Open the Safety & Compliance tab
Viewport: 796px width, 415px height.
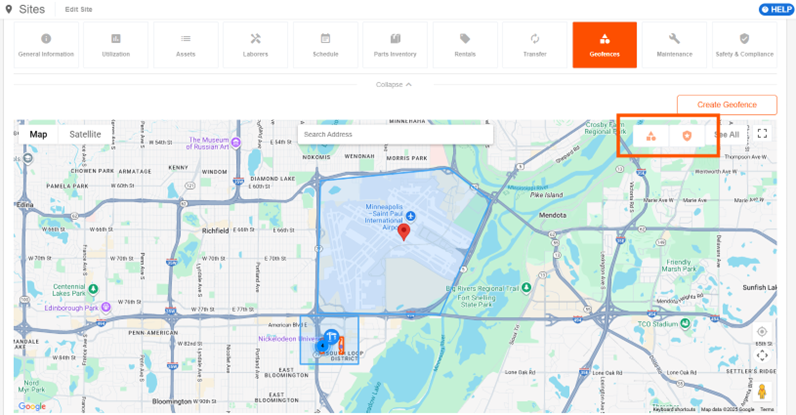pyautogui.click(x=744, y=45)
